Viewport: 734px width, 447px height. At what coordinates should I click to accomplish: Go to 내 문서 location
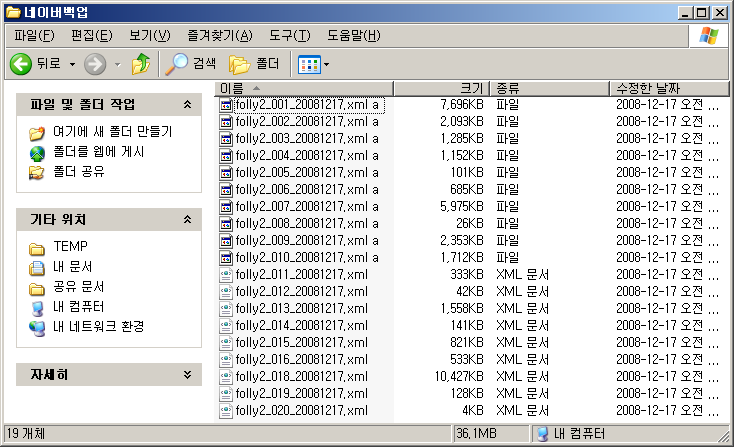click(x=73, y=267)
